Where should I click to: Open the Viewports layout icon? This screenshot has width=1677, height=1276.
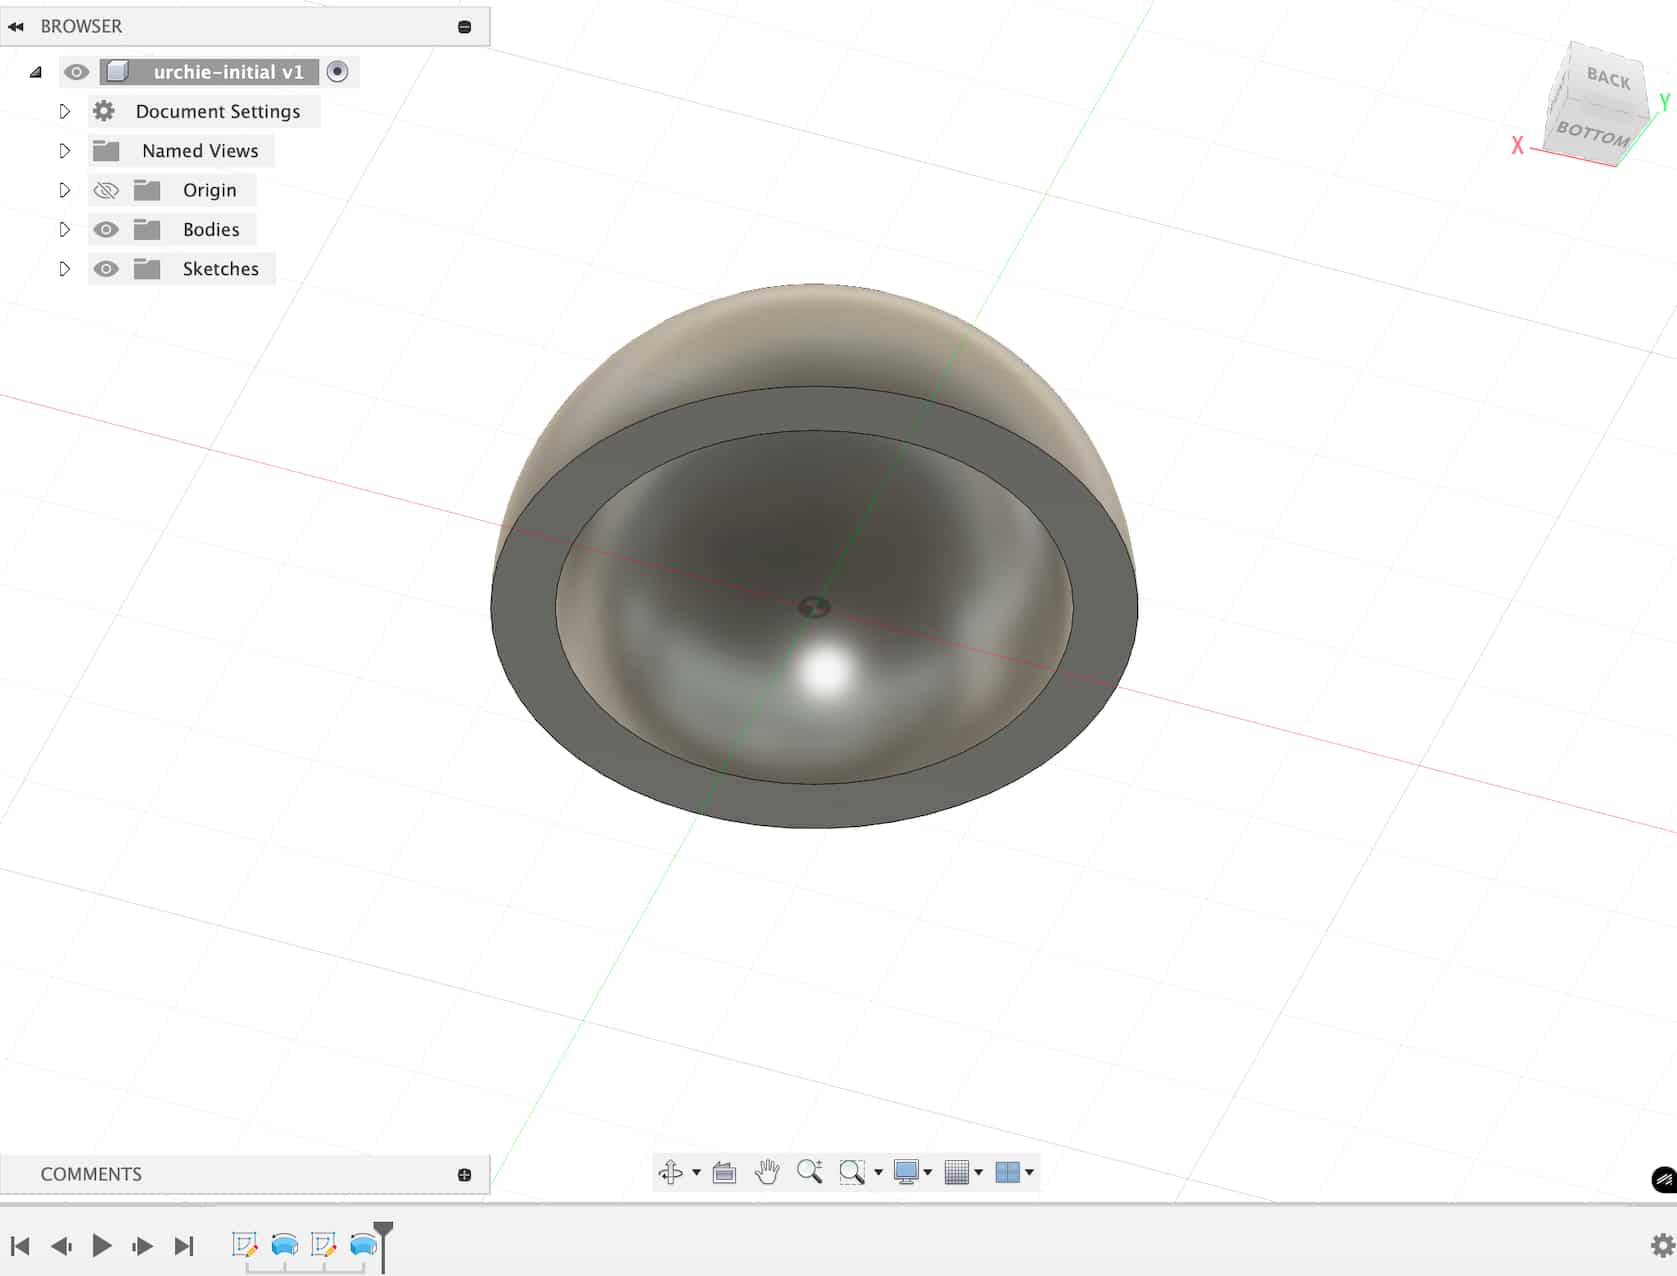click(1007, 1172)
